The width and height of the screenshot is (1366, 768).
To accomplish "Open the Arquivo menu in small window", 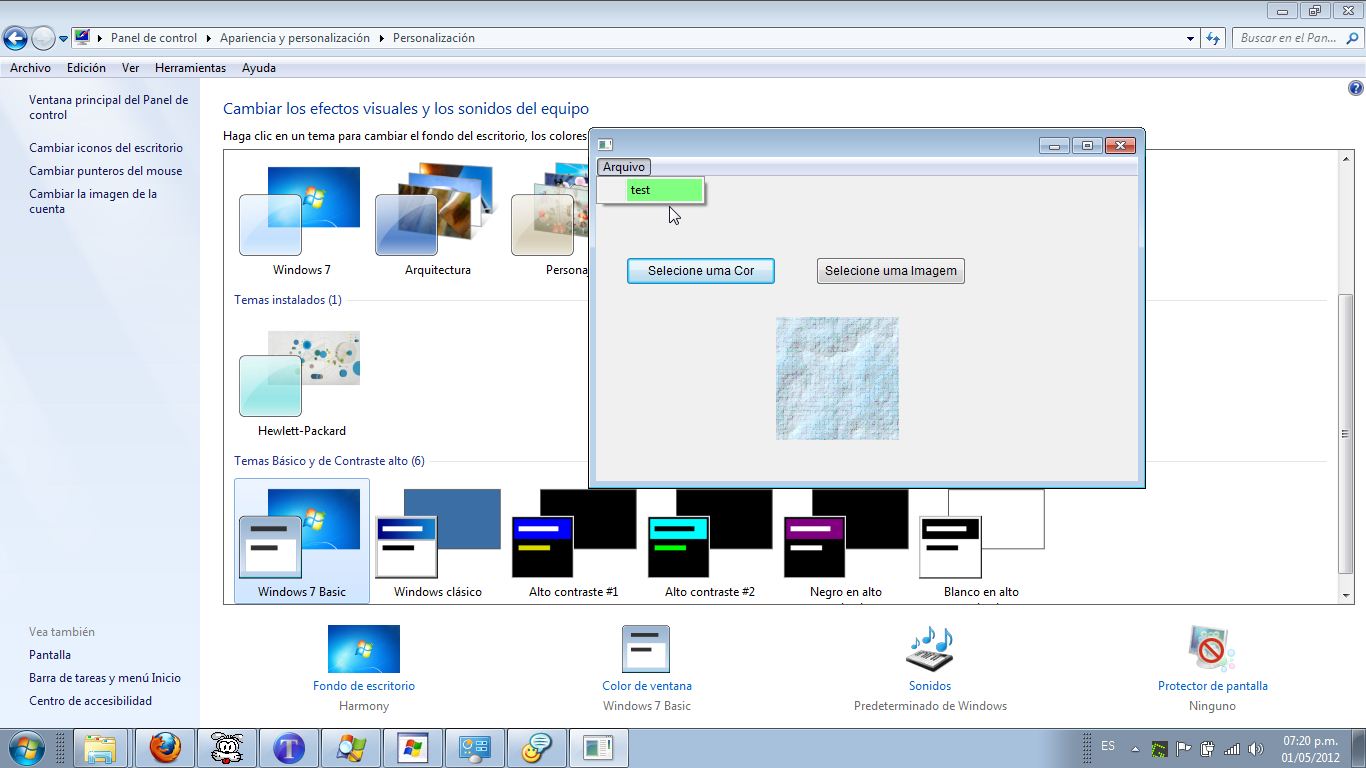I will click(624, 167).
